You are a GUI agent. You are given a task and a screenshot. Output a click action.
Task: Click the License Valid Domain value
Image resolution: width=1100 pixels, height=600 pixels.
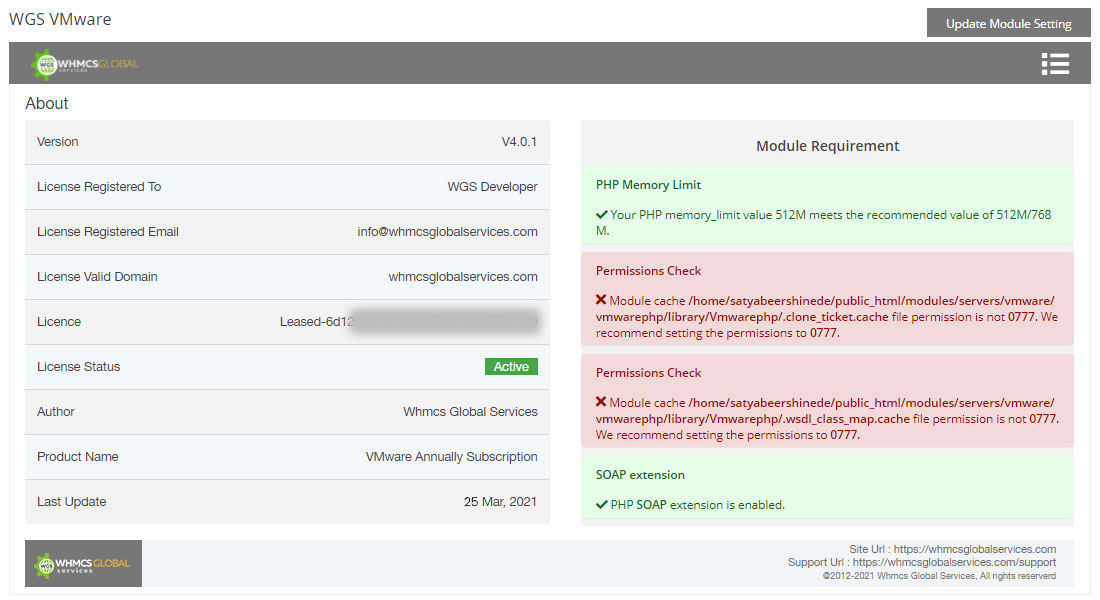click(463, 277)
